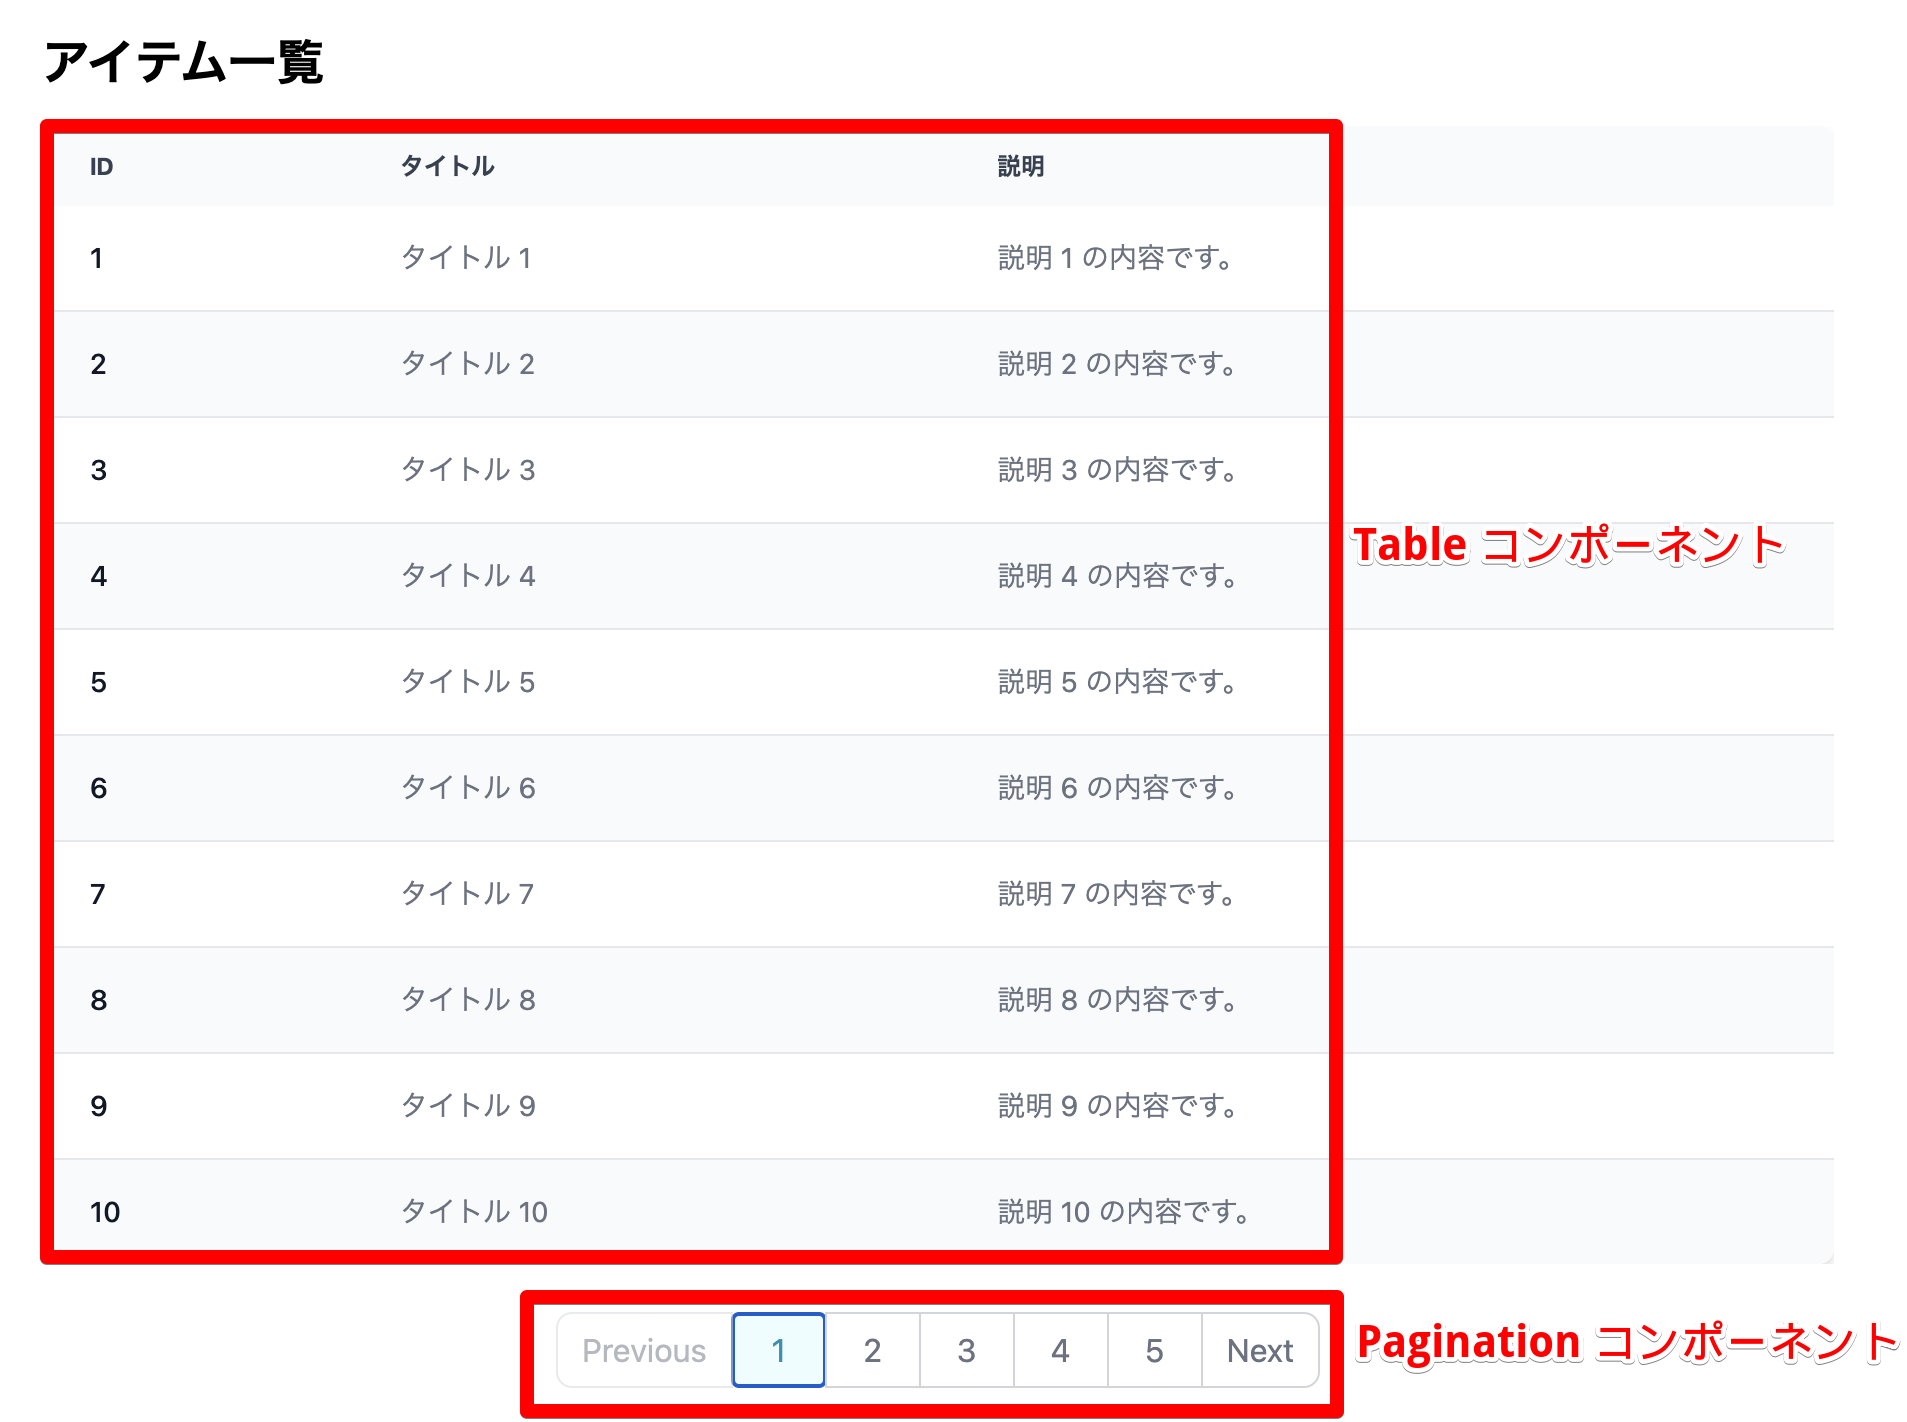Image resolution: width=1907 pixels, height=1422 pixels.
Task: Click the タイトル 3 table cell
Action: click(x=466, y=470)
